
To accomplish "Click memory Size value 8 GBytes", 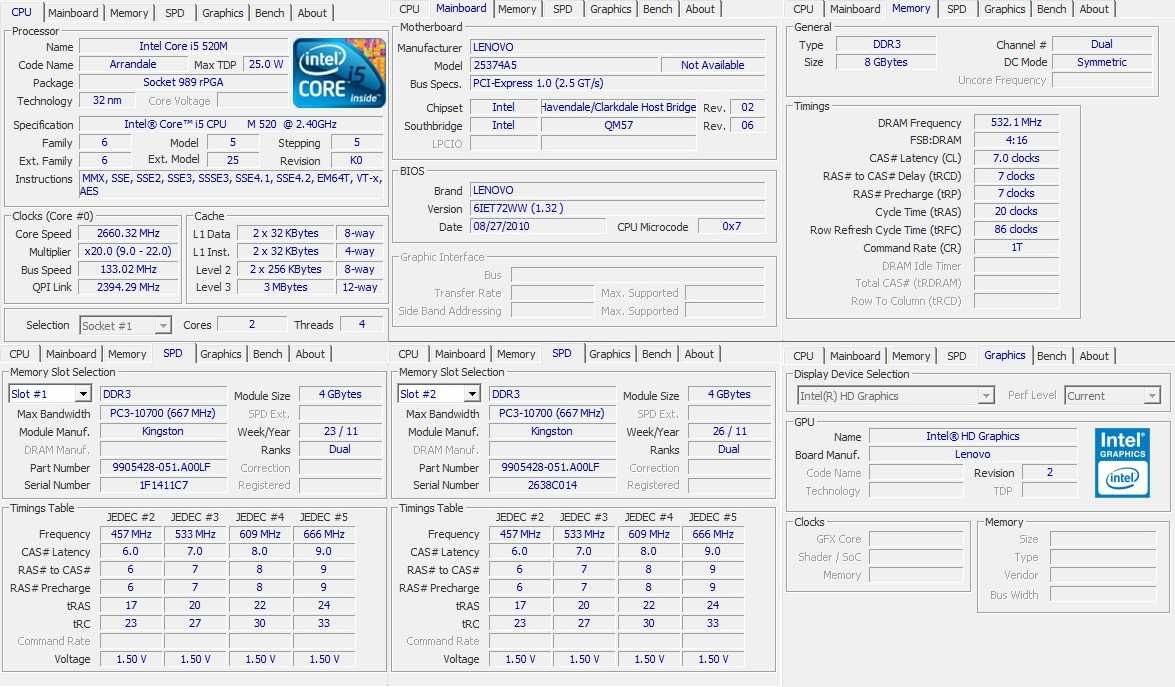I will [x=886, y=63].
